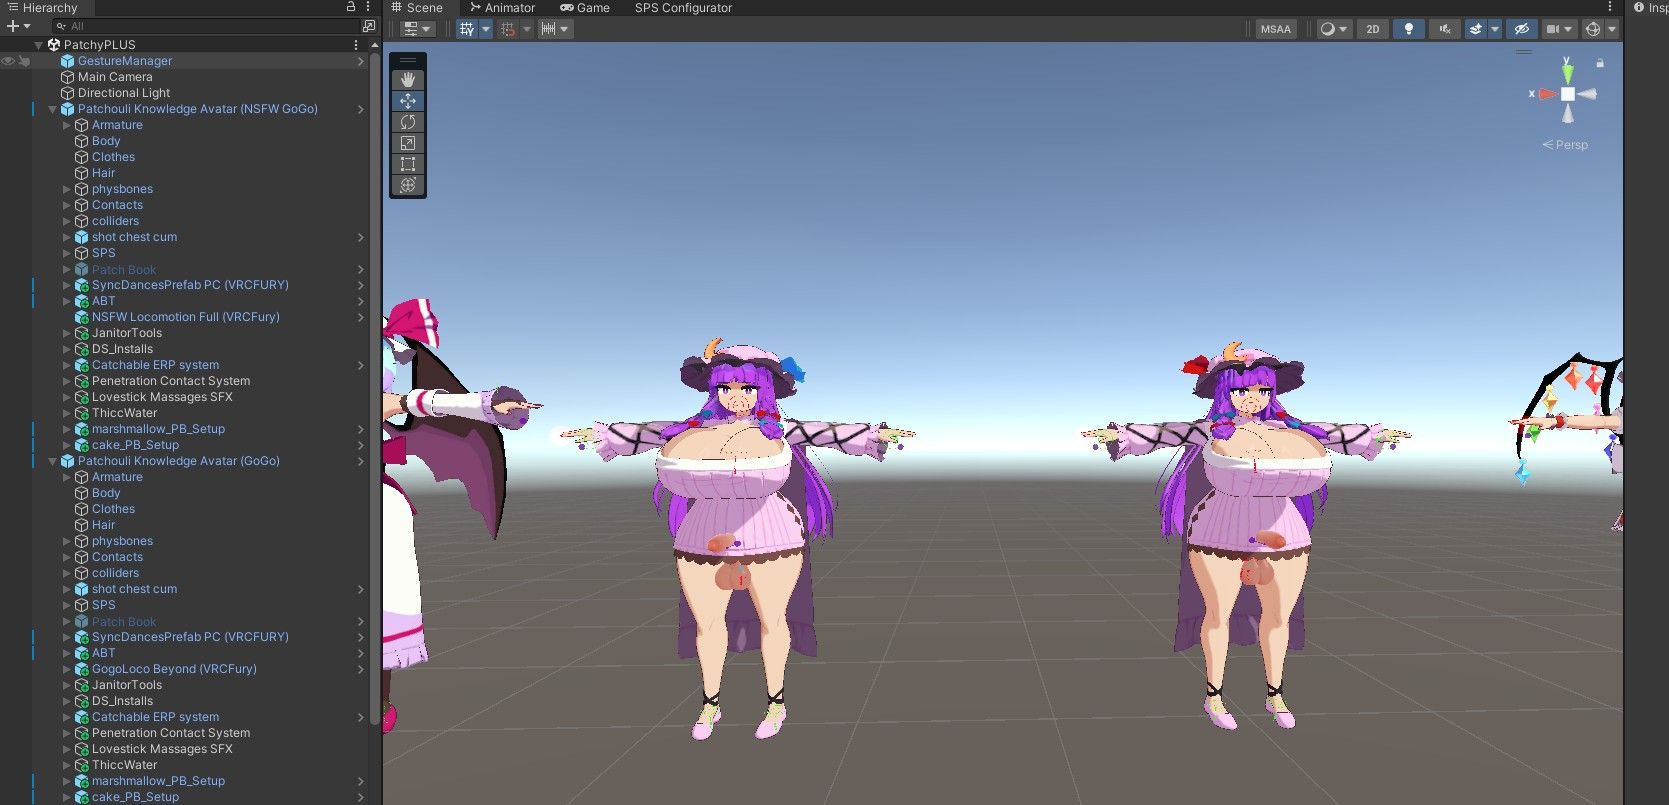Open GogoLoco Beyond (VRCFury) prefab chevron
The width and height of the screenshot is (1669, 805).
361,669
